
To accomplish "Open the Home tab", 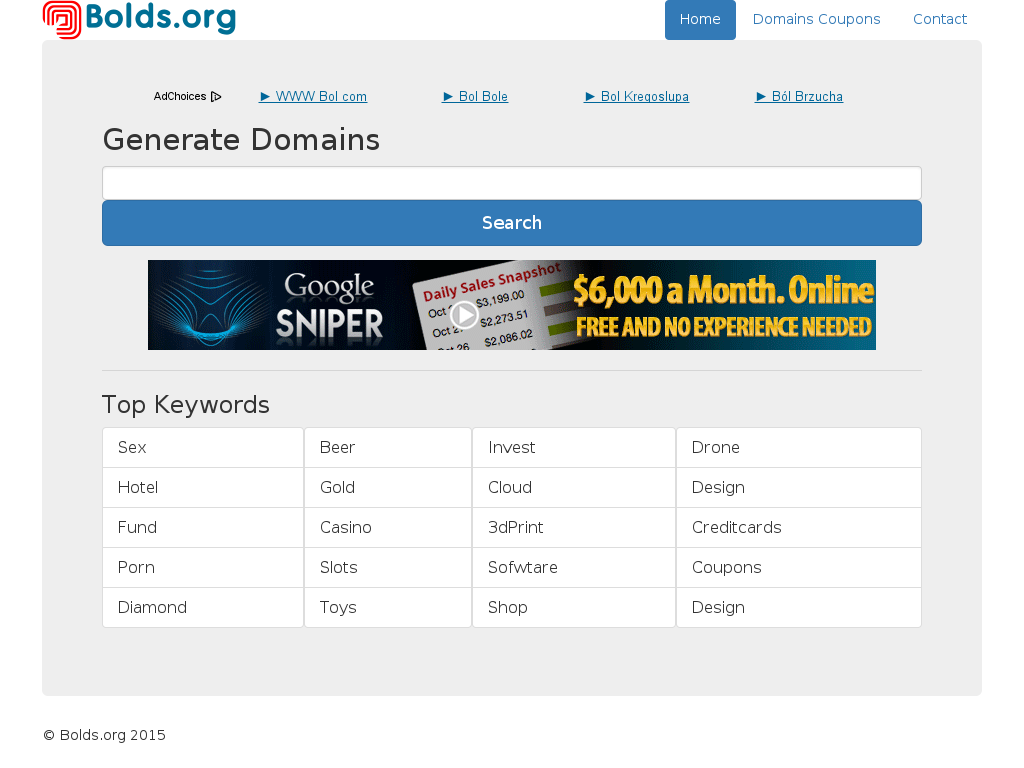I will click(700, 20).
